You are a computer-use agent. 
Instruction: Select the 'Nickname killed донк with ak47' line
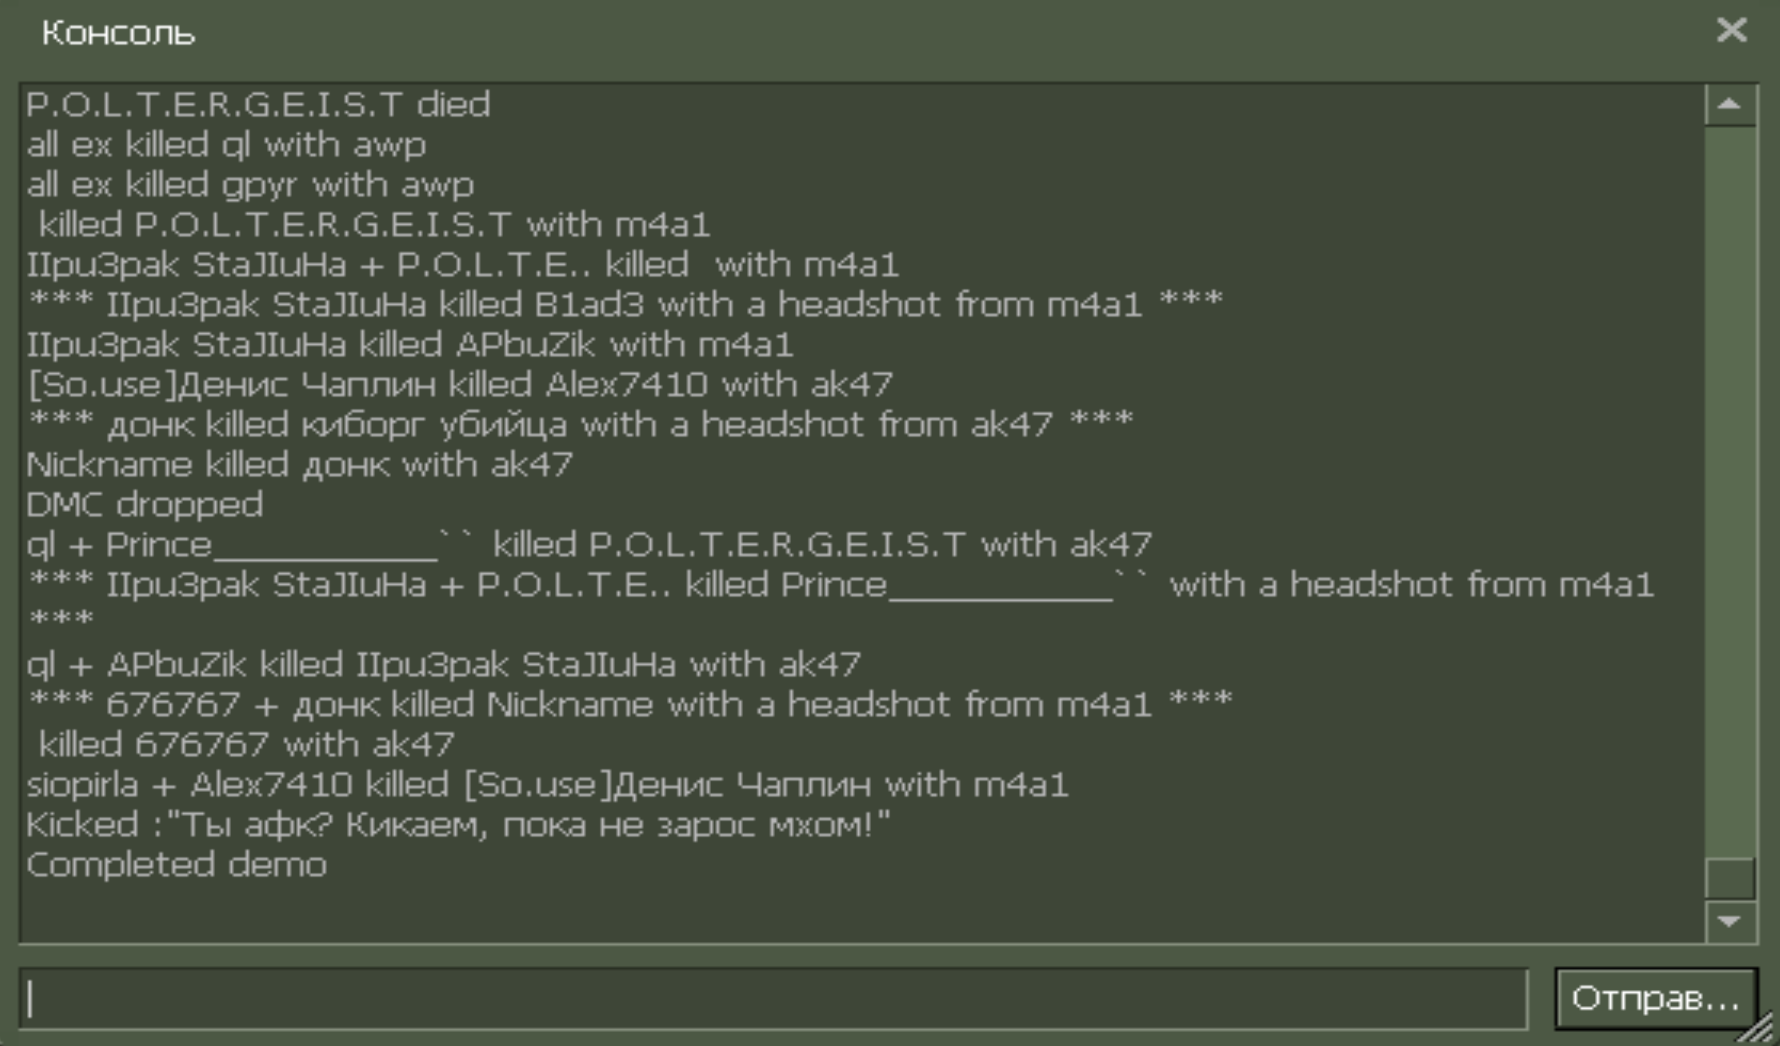pyautogui.click(x=299, y=465)
